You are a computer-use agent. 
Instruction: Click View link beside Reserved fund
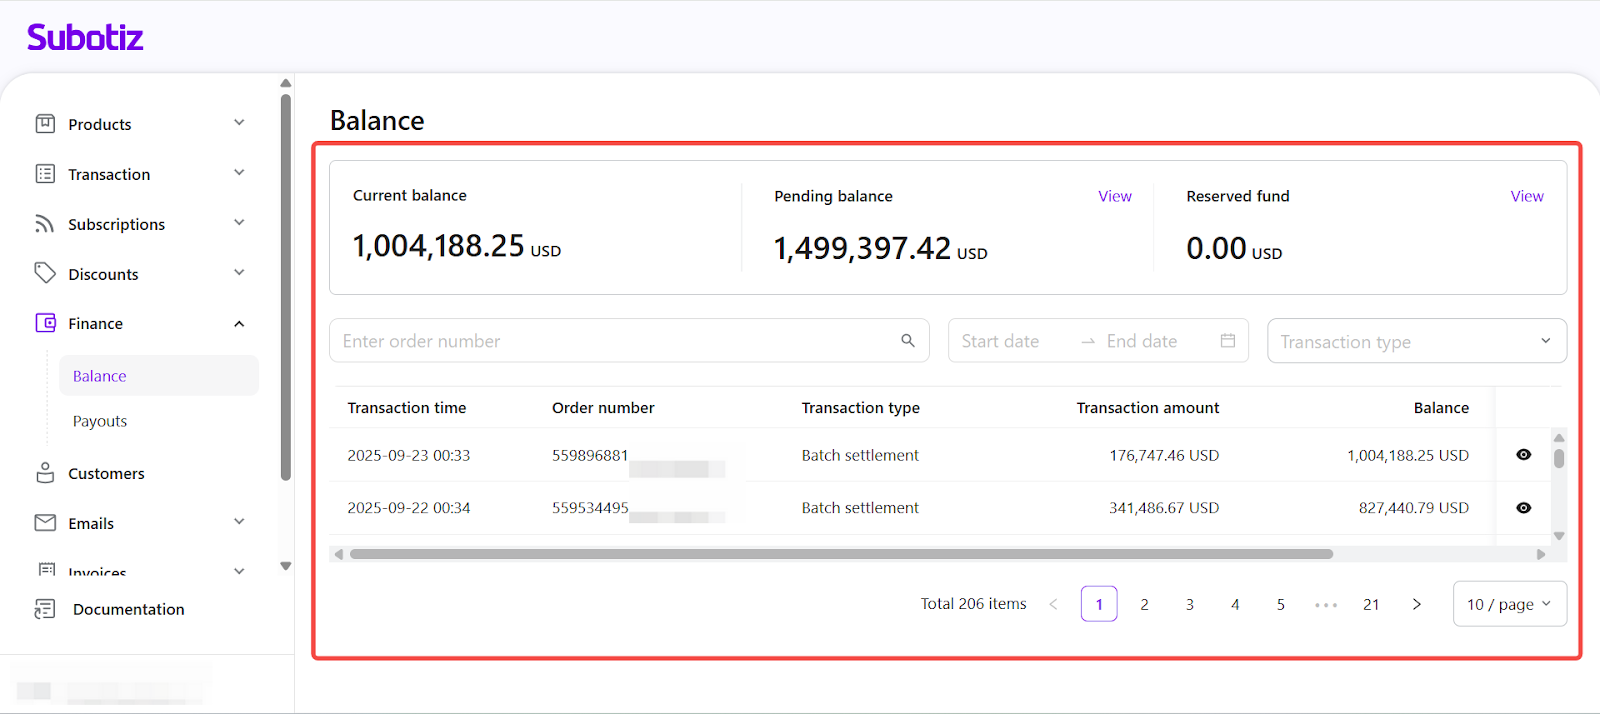click(x=1527, y=196)
